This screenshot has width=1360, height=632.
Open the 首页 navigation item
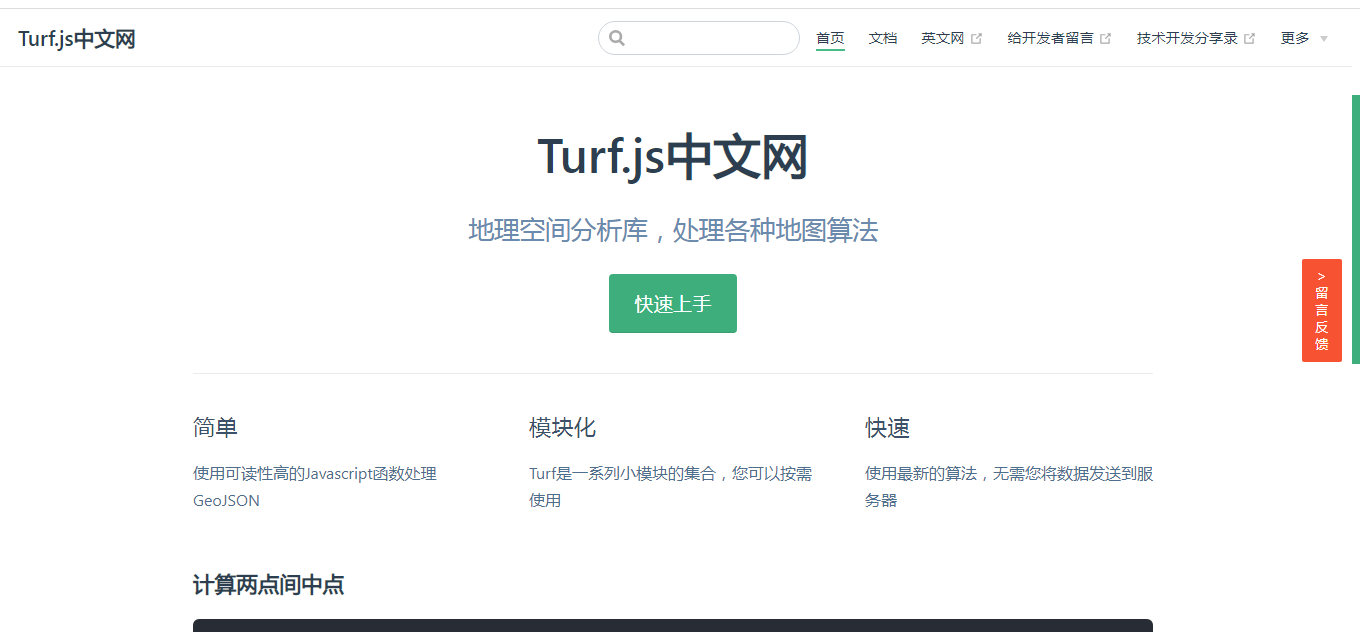coord(830,38)
